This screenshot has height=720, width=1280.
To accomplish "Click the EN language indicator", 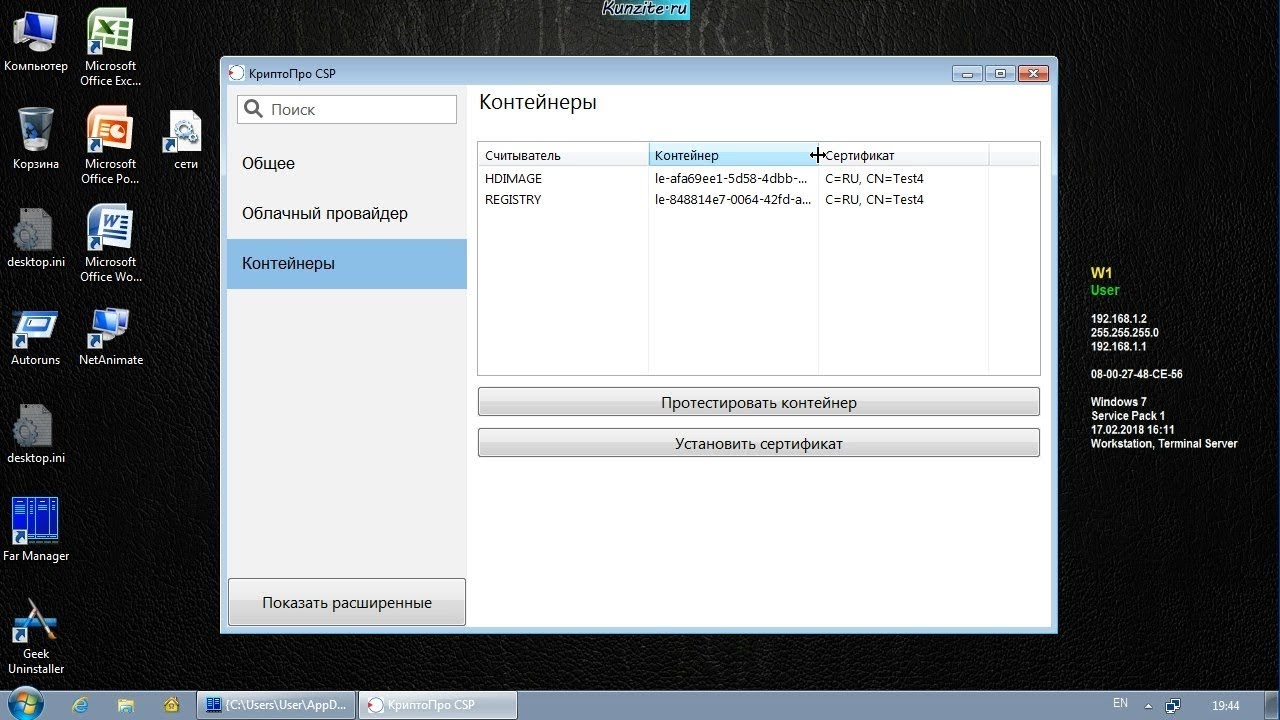I will coord(1121,704).
